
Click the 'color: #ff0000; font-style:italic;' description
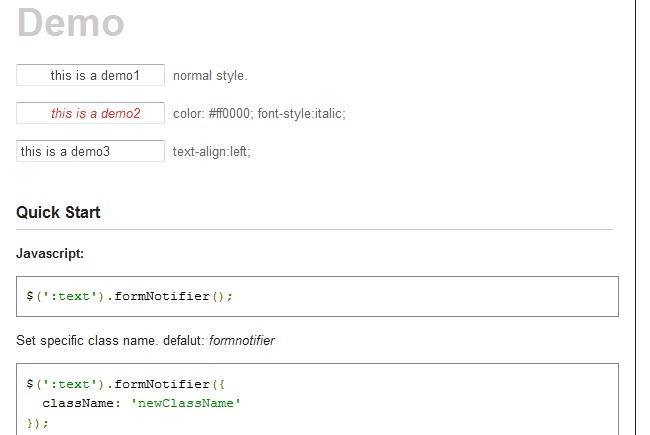[x=259, y=114]
